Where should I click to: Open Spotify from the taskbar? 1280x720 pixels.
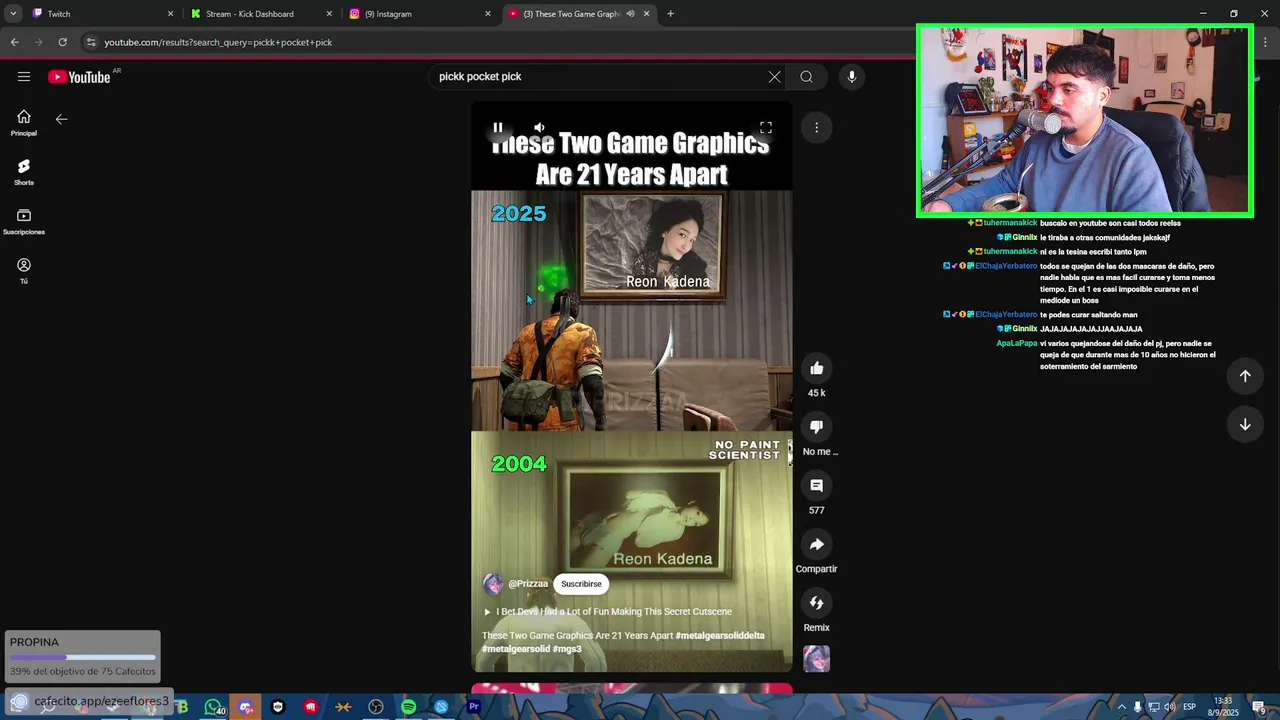408,707
